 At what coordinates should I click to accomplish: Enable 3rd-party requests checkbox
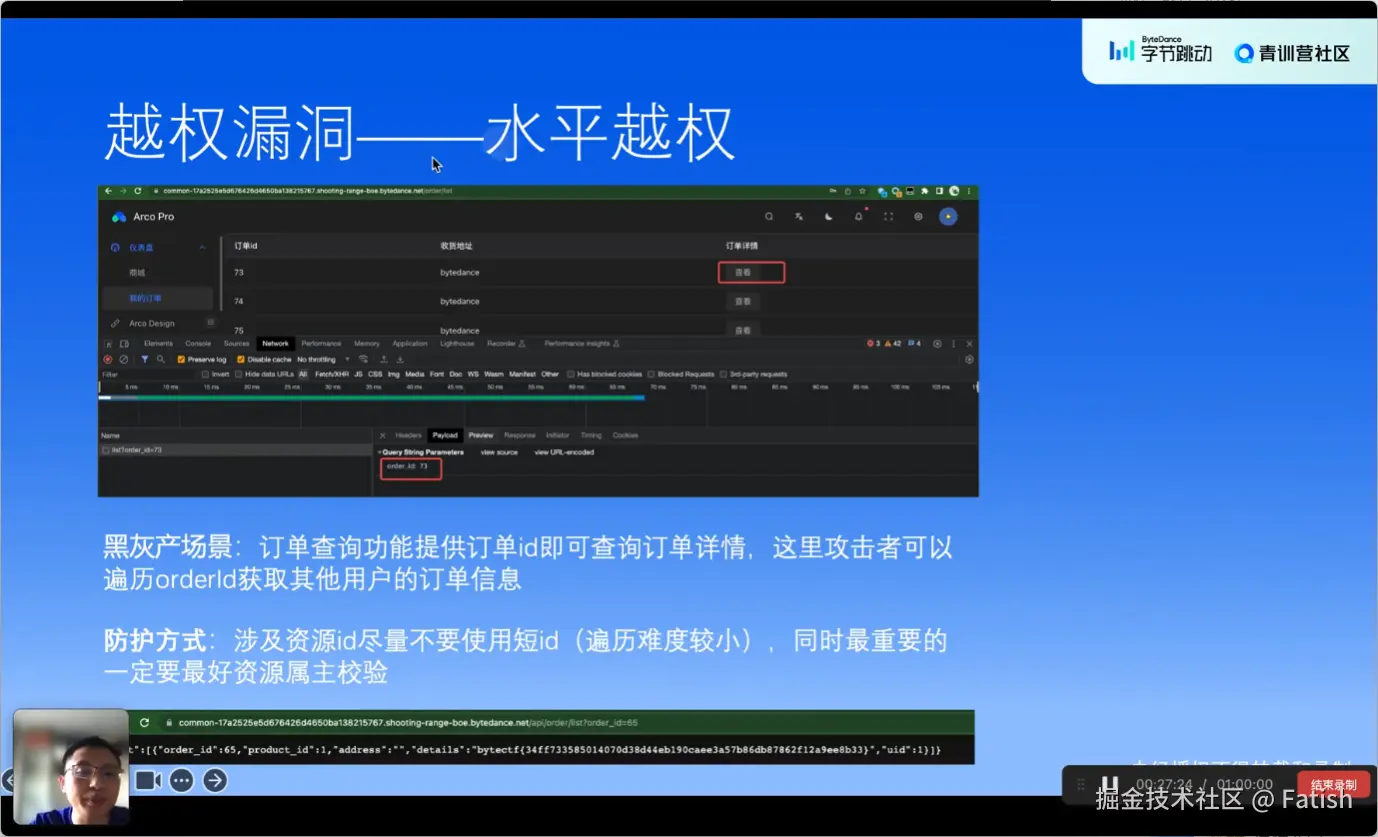point(723,374)
